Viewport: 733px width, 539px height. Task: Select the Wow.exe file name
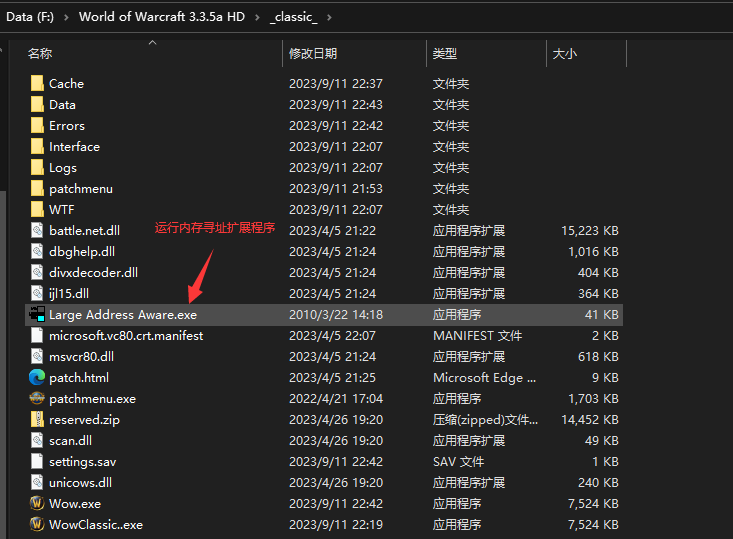[x=75, y=503]
